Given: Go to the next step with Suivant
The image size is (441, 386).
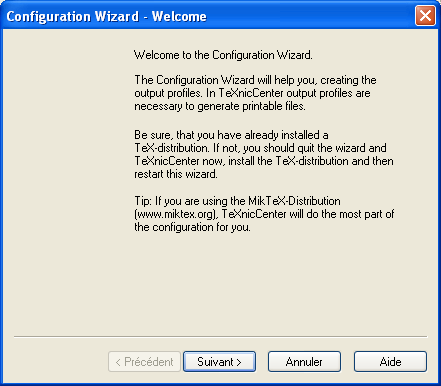Looking at the screenshot, I should point(219,362).
